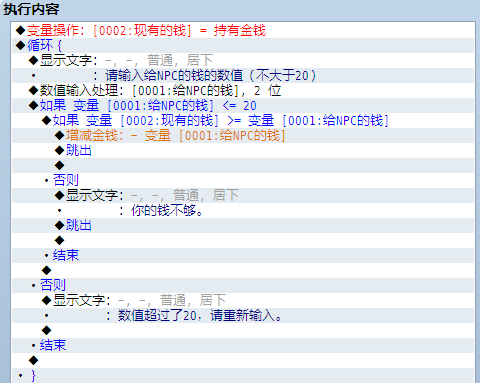480x383 pixels.
Task: Select the '跳出' row directly after 增减金钱
Action: click(243, 150)
